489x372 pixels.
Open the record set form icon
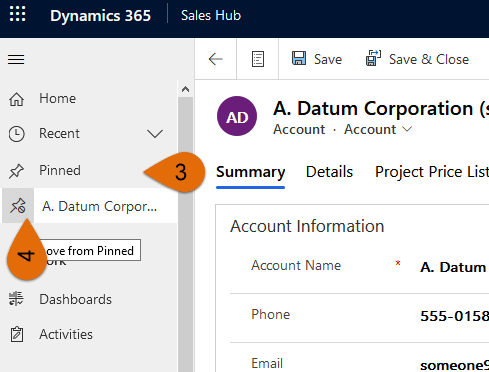[258, 59]
